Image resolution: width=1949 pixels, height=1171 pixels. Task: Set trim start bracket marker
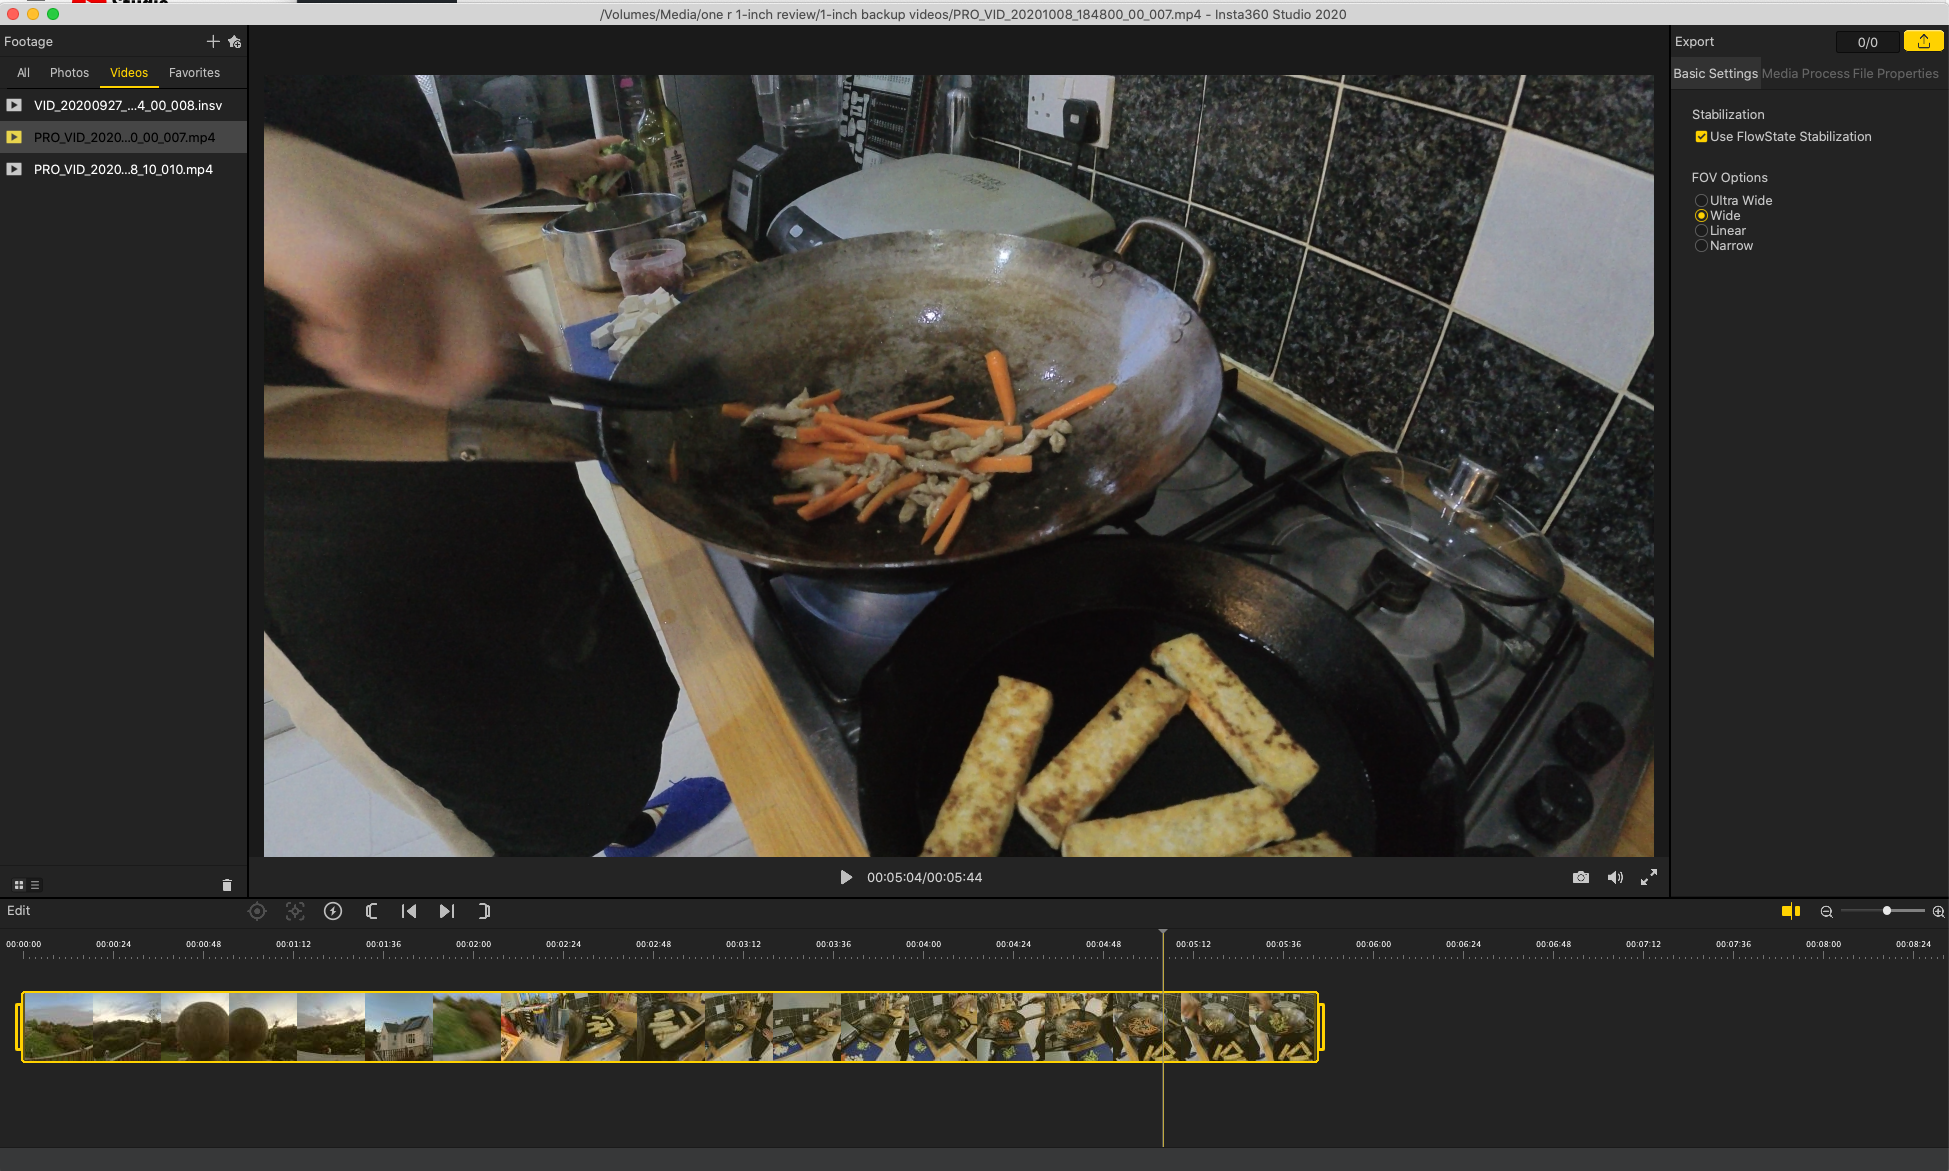click(371, 911)
